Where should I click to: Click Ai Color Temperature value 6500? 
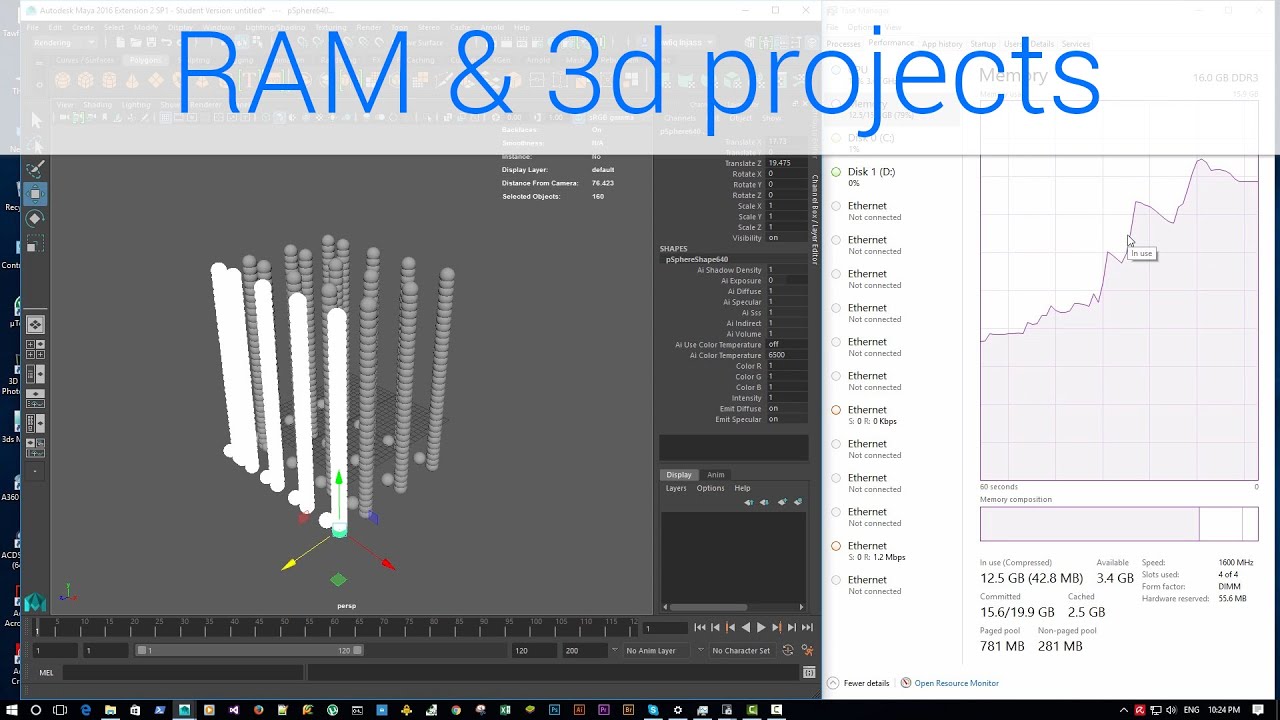pos(787,355)
